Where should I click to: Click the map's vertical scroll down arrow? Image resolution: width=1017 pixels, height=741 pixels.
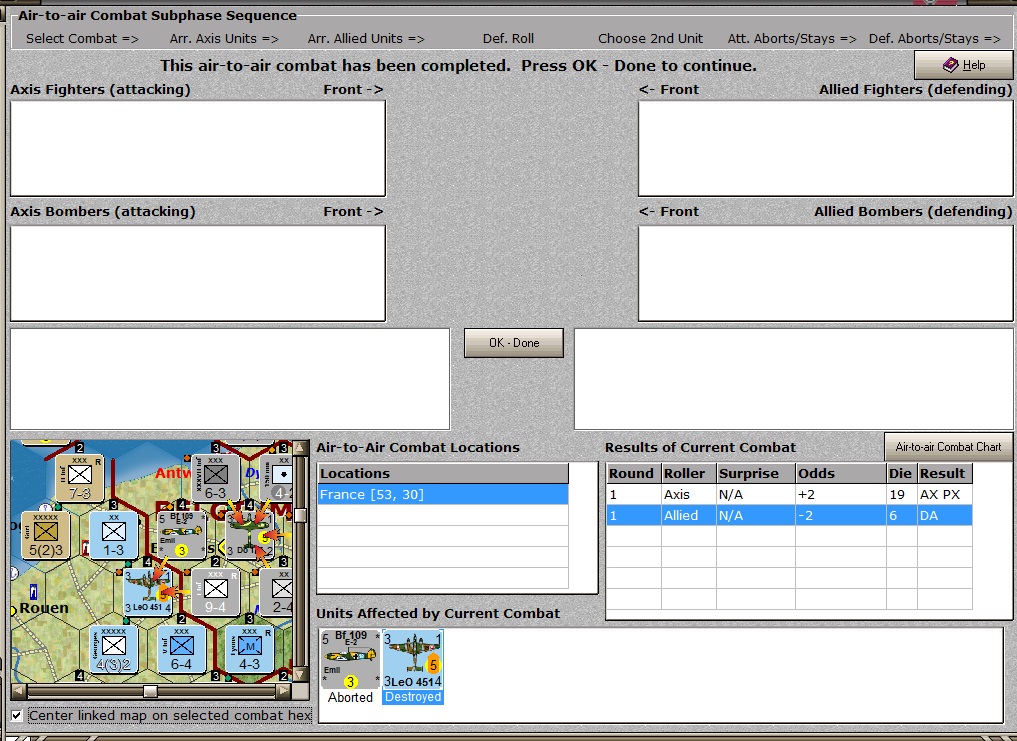300,675
